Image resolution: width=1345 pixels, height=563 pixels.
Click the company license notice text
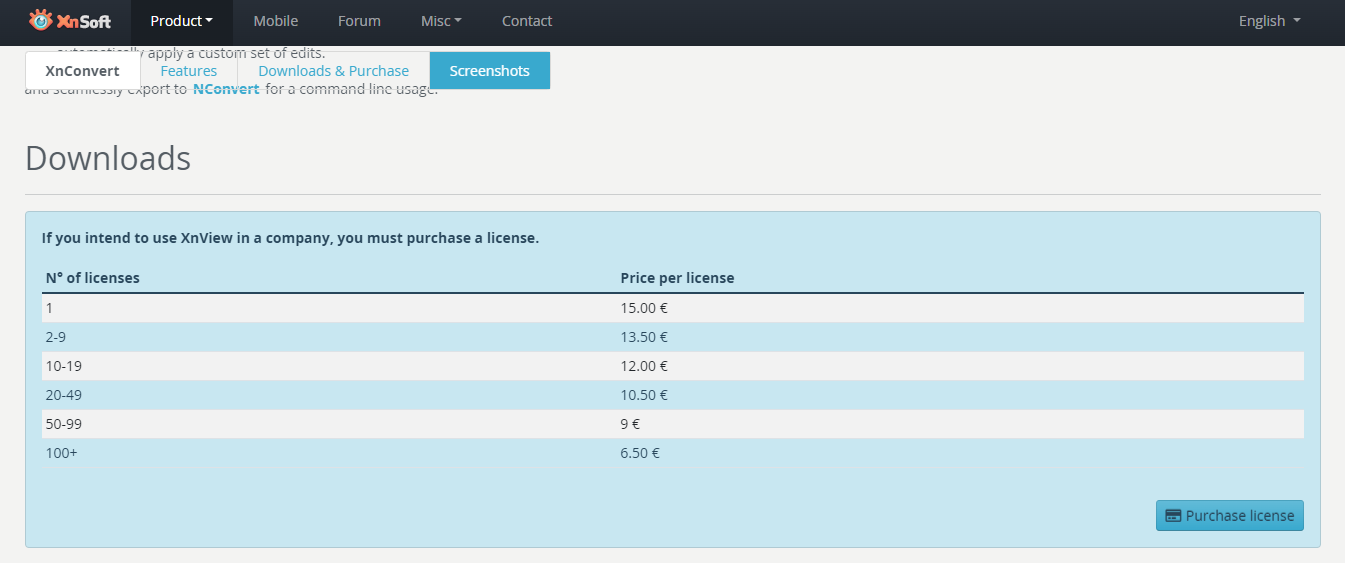tap(290, 238)
